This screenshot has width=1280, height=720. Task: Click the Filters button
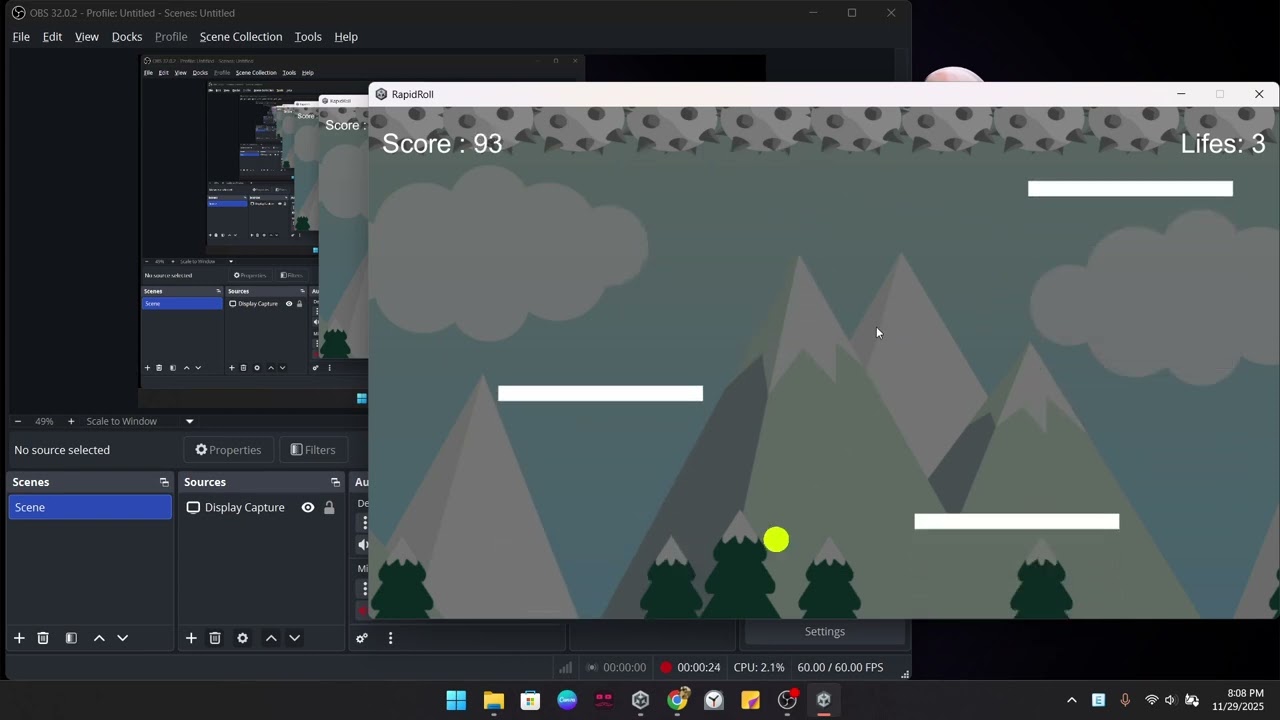click(313, 450)
